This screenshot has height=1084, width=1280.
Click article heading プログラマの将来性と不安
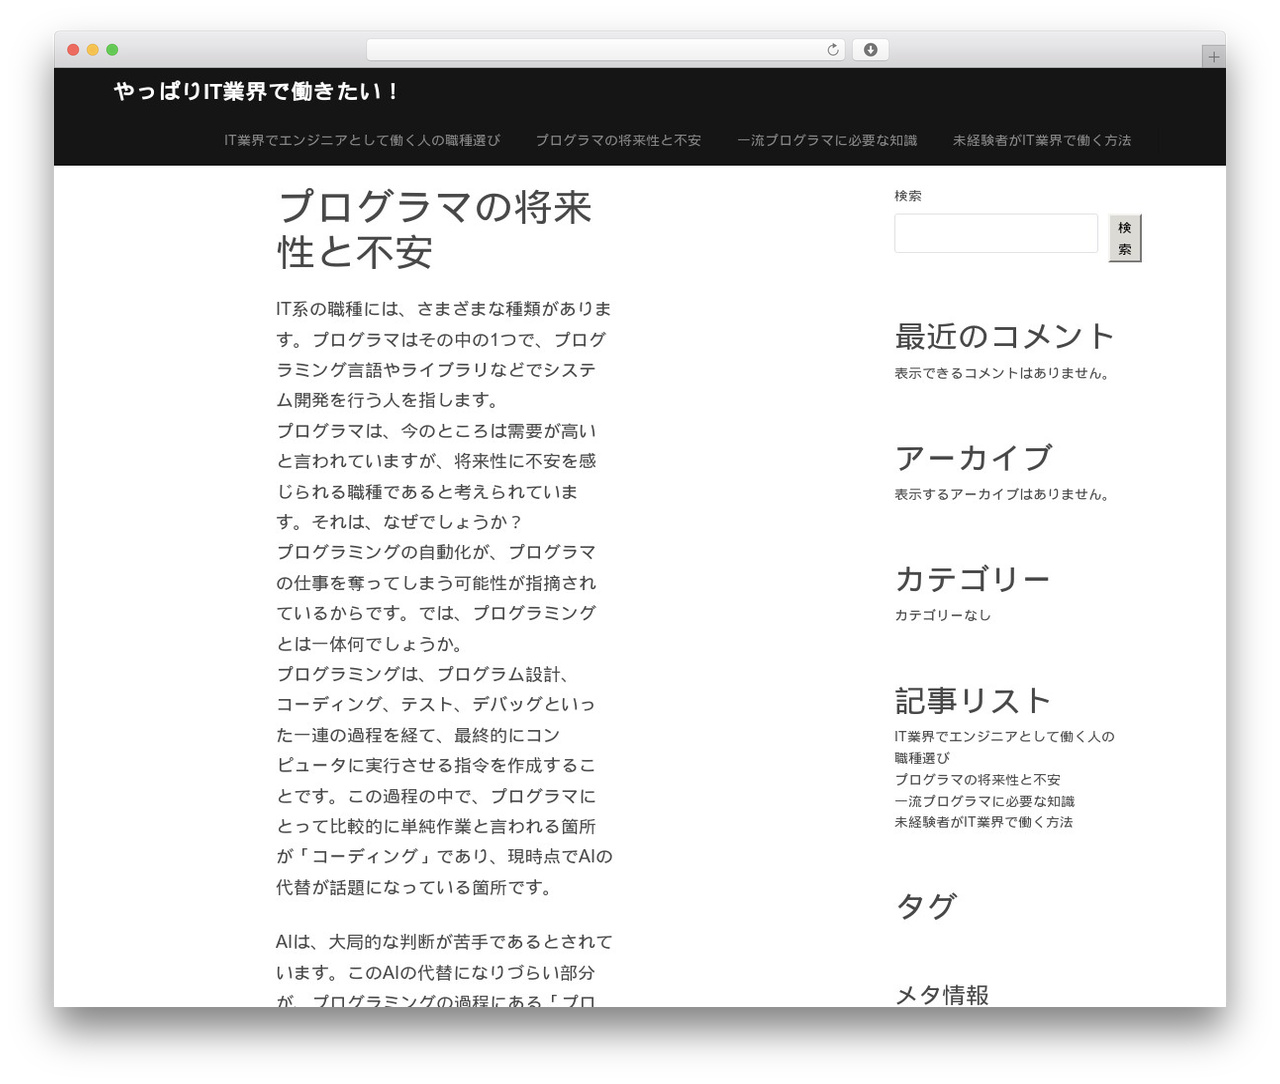click(x=435, y=230)
